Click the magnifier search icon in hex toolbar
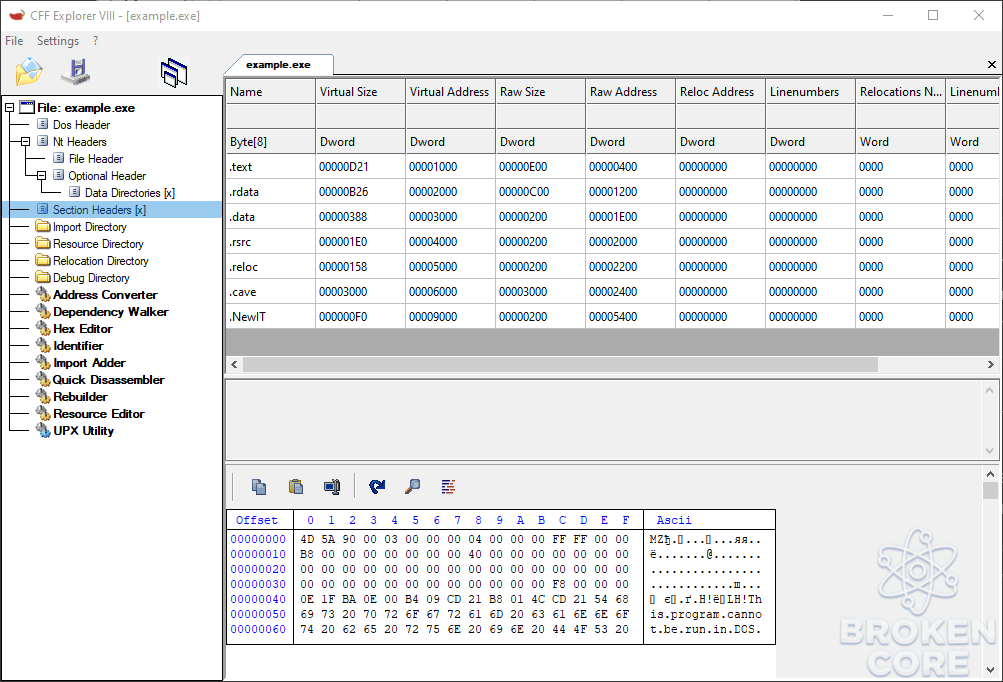 point(413,487)
